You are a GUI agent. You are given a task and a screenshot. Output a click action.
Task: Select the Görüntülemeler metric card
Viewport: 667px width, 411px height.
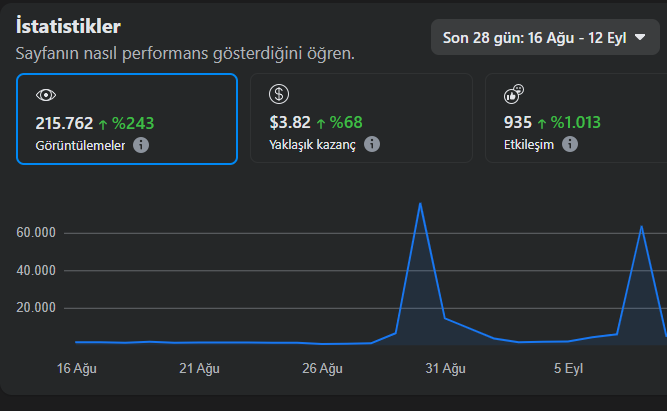pos(127,119)
